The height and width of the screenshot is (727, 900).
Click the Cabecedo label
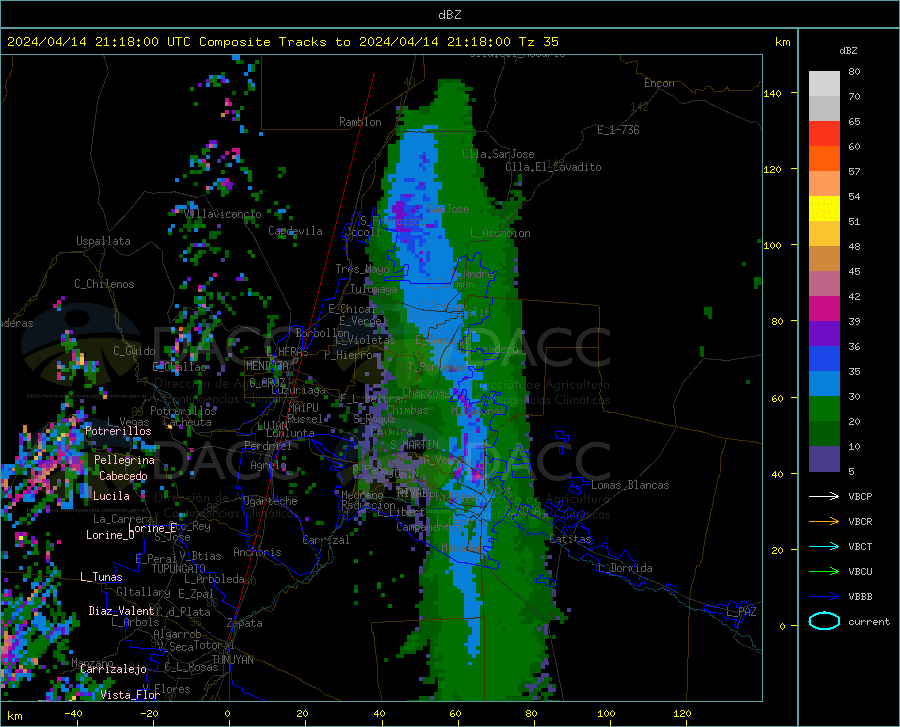123,476
